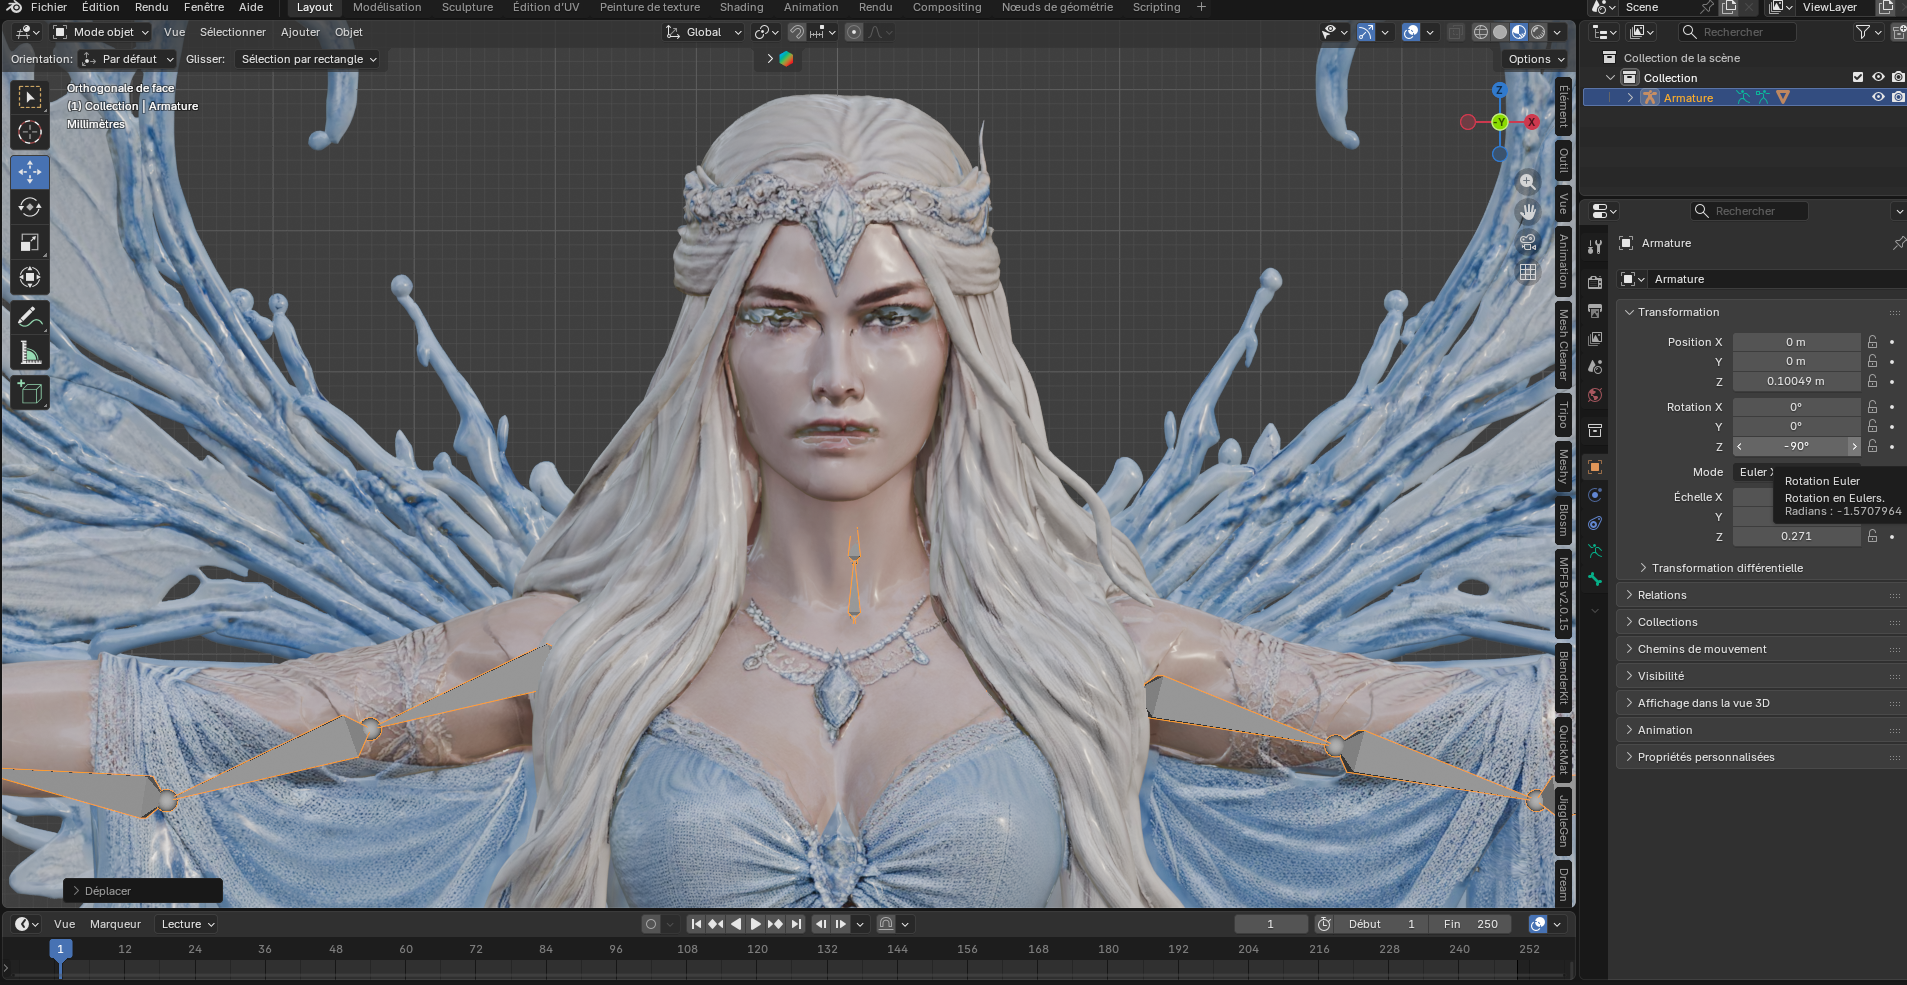Open the Object Constraints properties tab
Screen dimensions: 1907x985
(1595, 523)
